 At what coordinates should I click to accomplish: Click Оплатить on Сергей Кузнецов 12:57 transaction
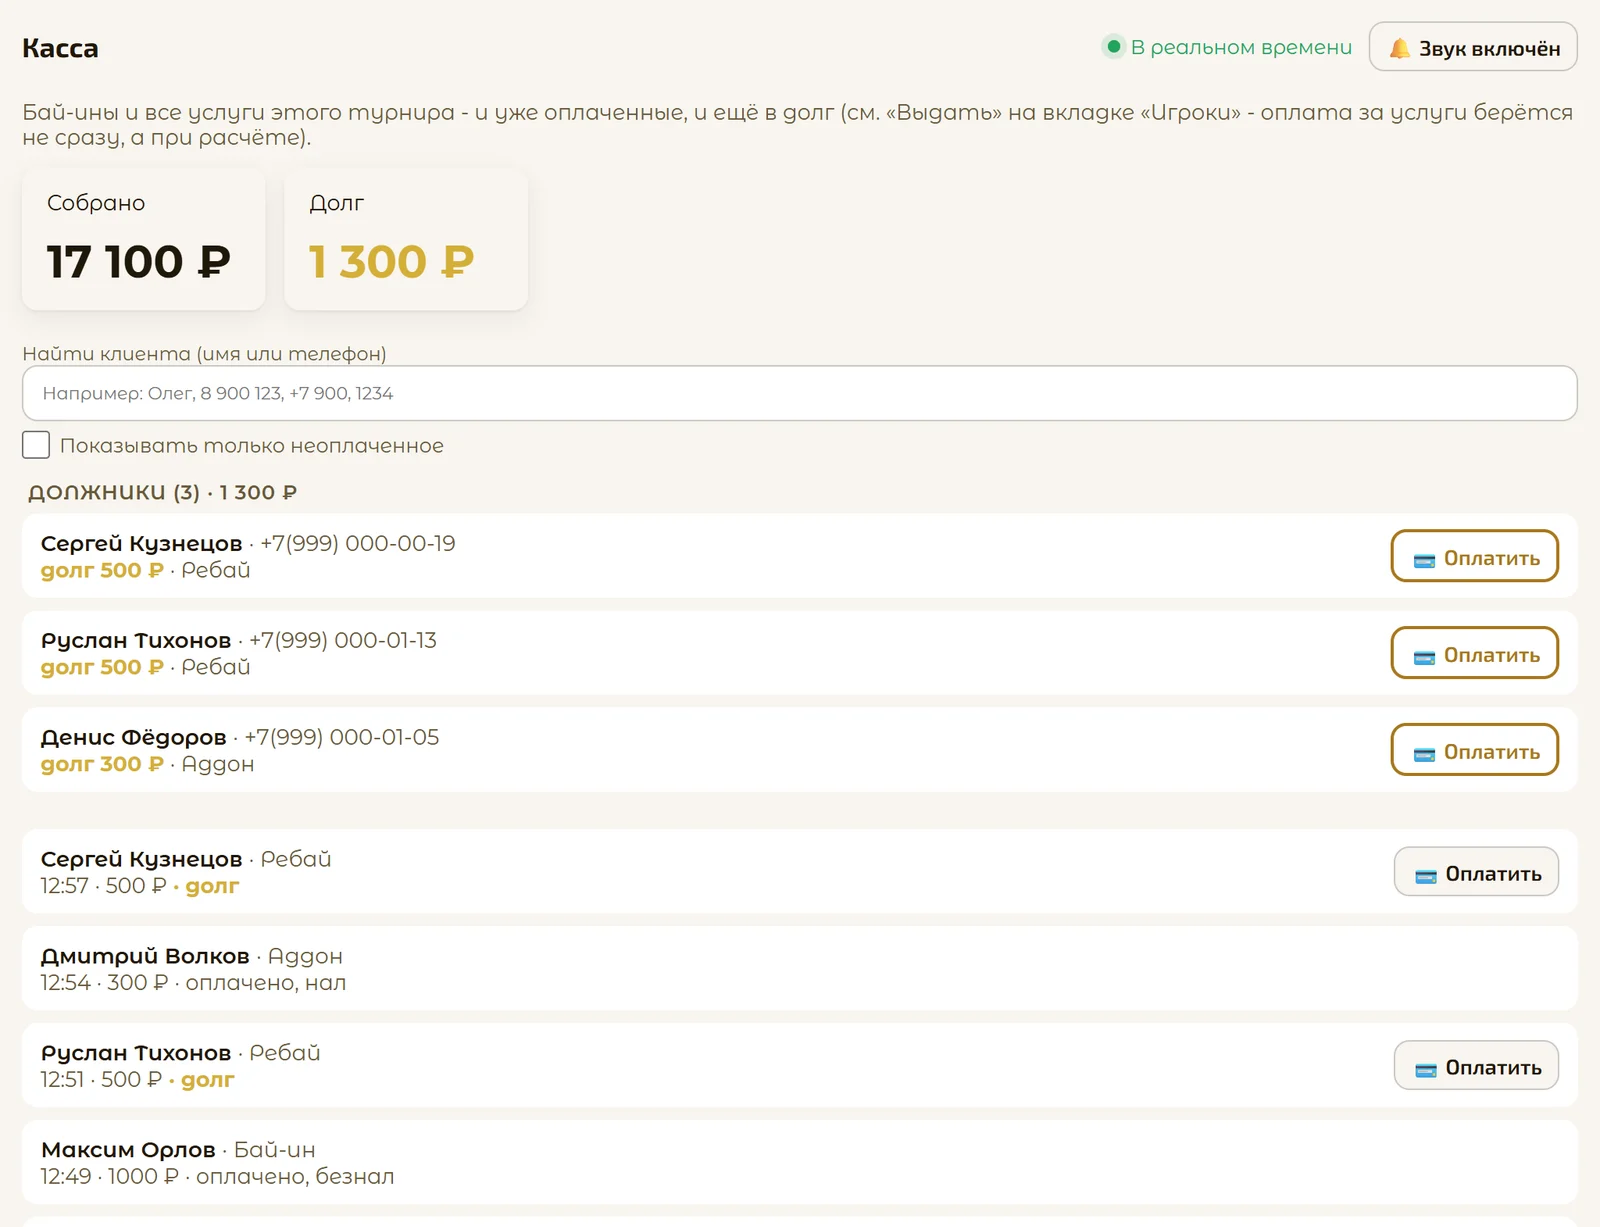[x=1476, y=872]
